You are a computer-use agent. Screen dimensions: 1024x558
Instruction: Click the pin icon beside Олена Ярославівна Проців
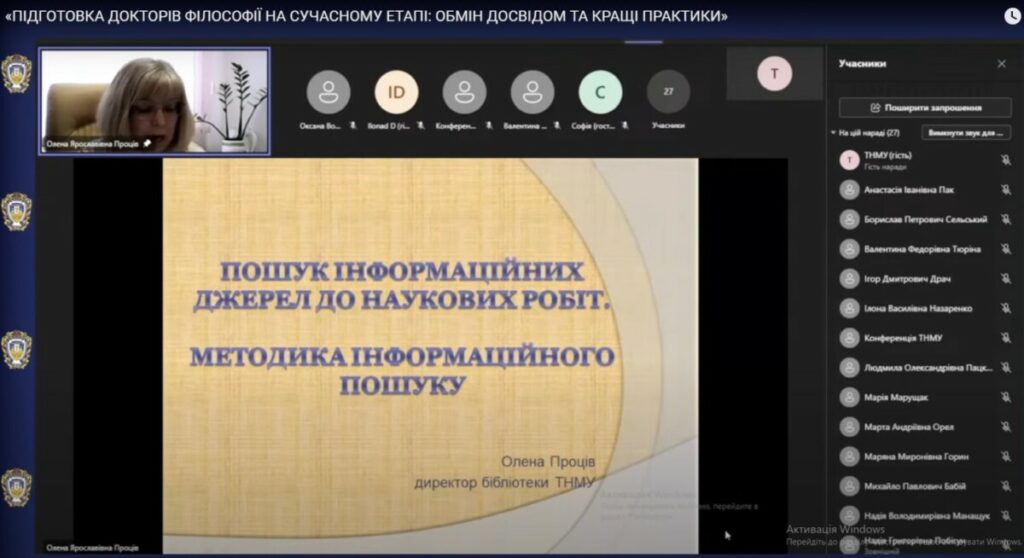point(147,144)
